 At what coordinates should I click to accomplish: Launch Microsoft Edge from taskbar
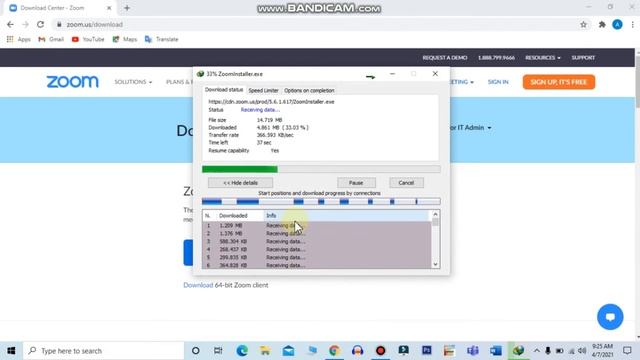point(242,351)
